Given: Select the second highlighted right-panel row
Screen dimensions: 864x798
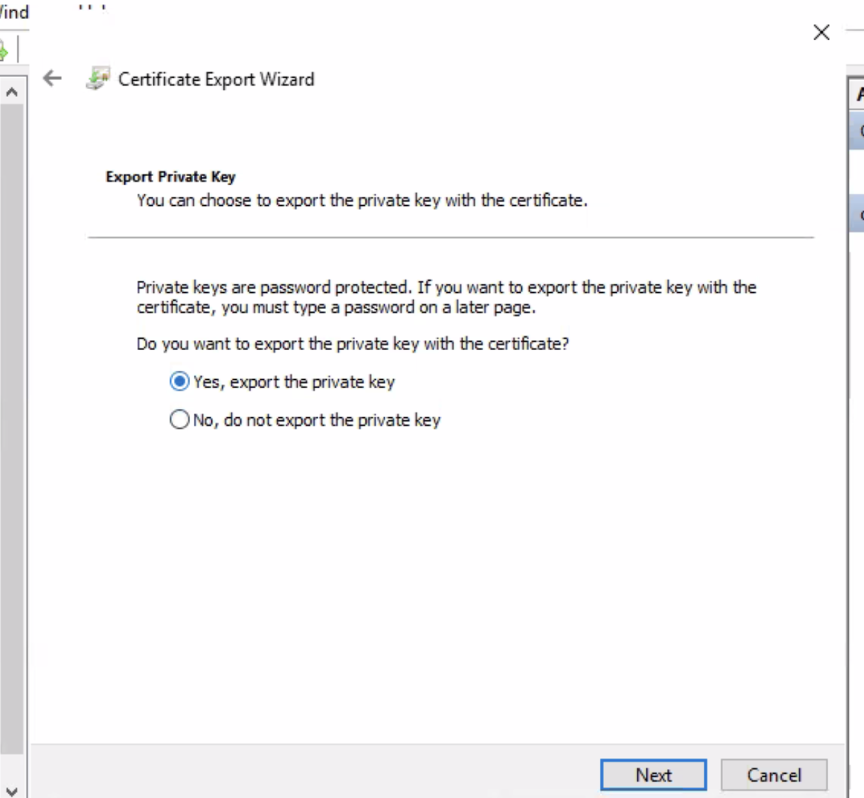Looking at the screenshot, I should point(857,214).
